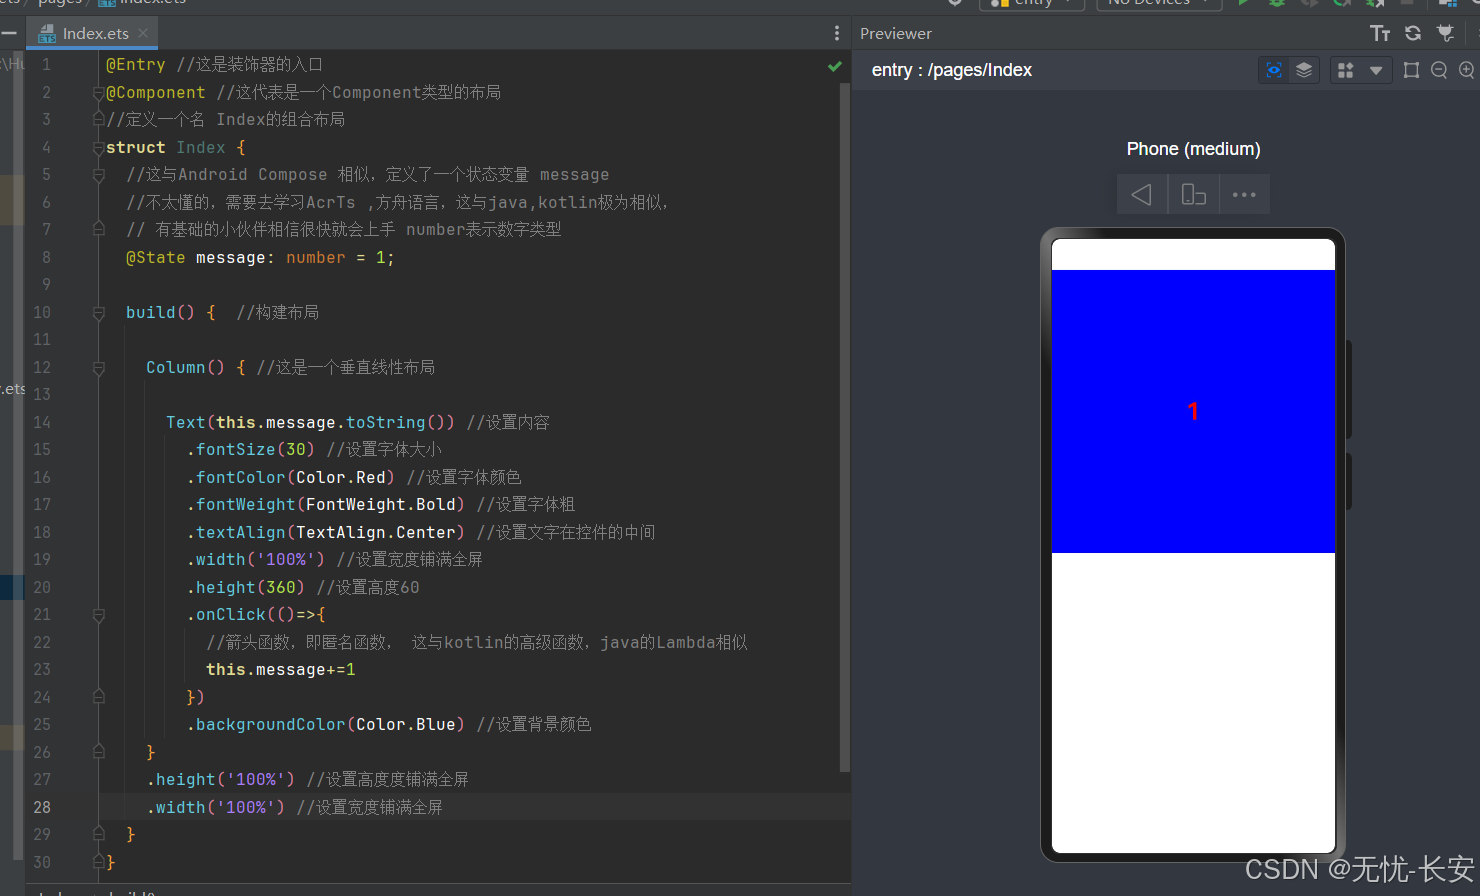Zoom in the preview
The width and height of the screenshot is (1480, 896).
point(1467,70)
